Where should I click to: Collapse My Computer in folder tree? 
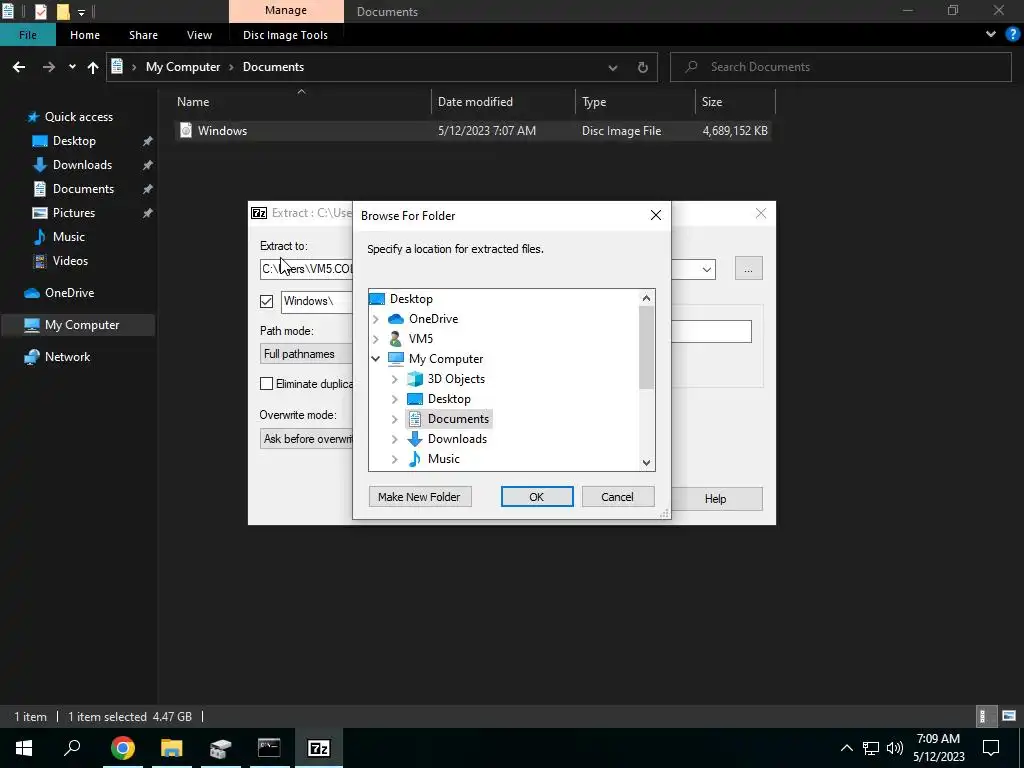click(x=376, y=359)
